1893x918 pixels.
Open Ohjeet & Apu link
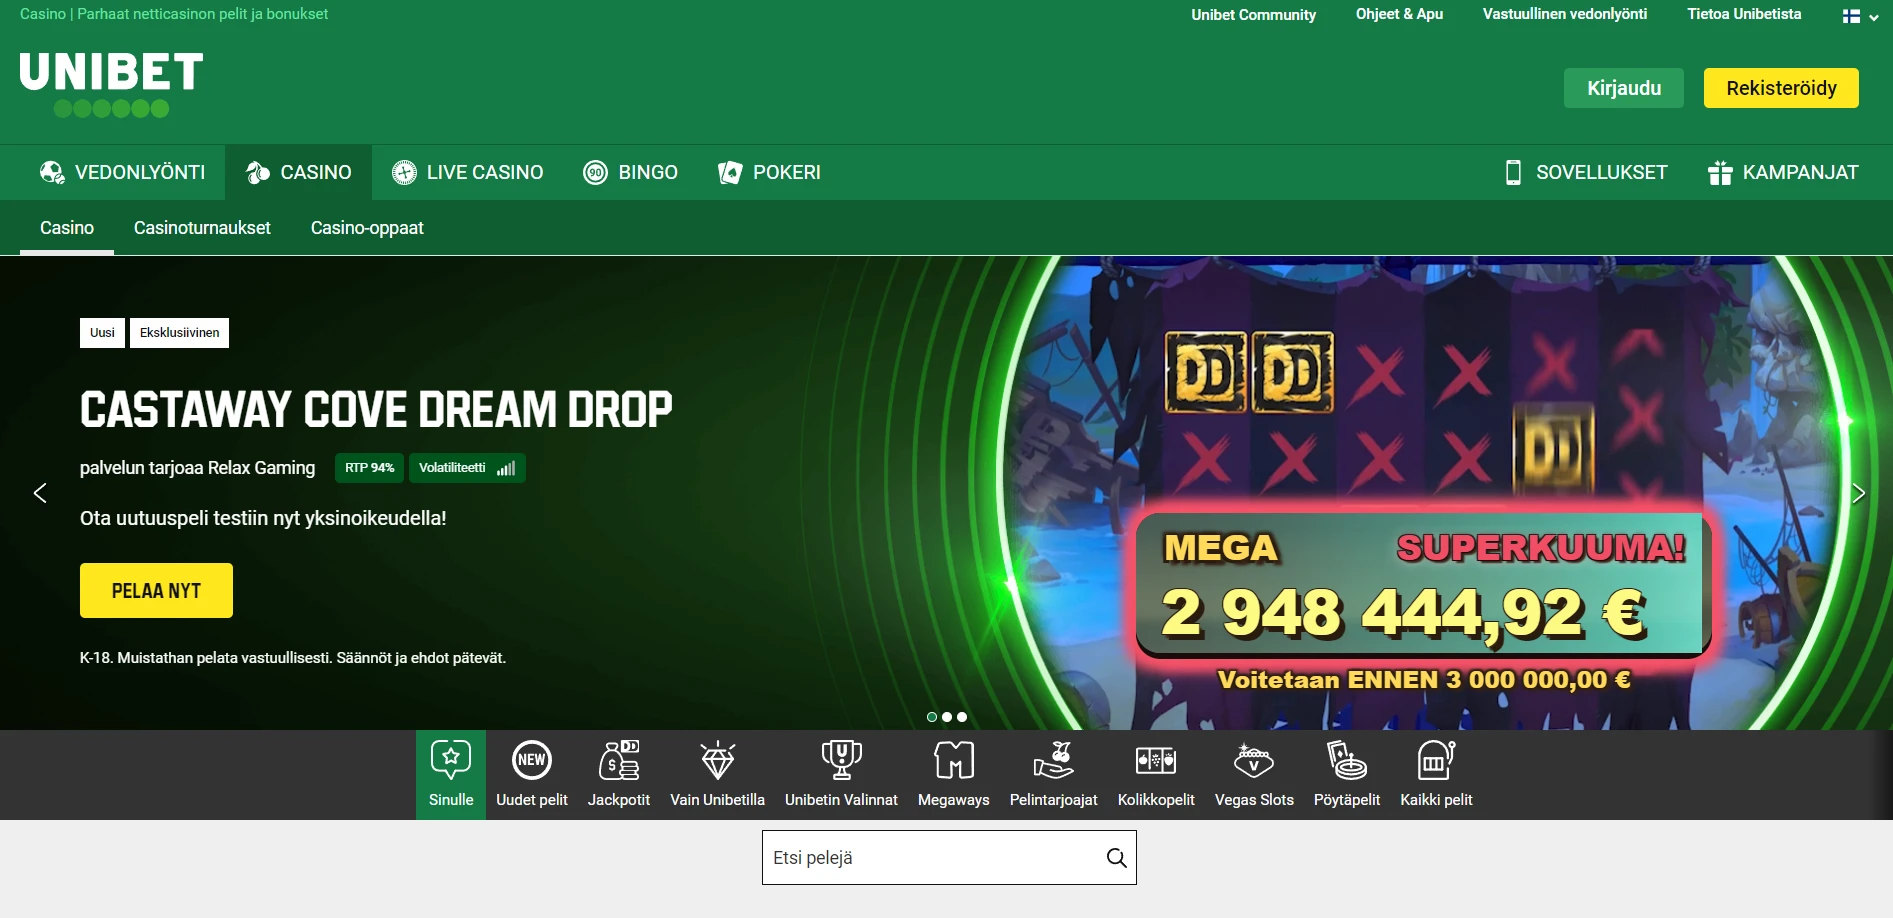[1399, 14]
